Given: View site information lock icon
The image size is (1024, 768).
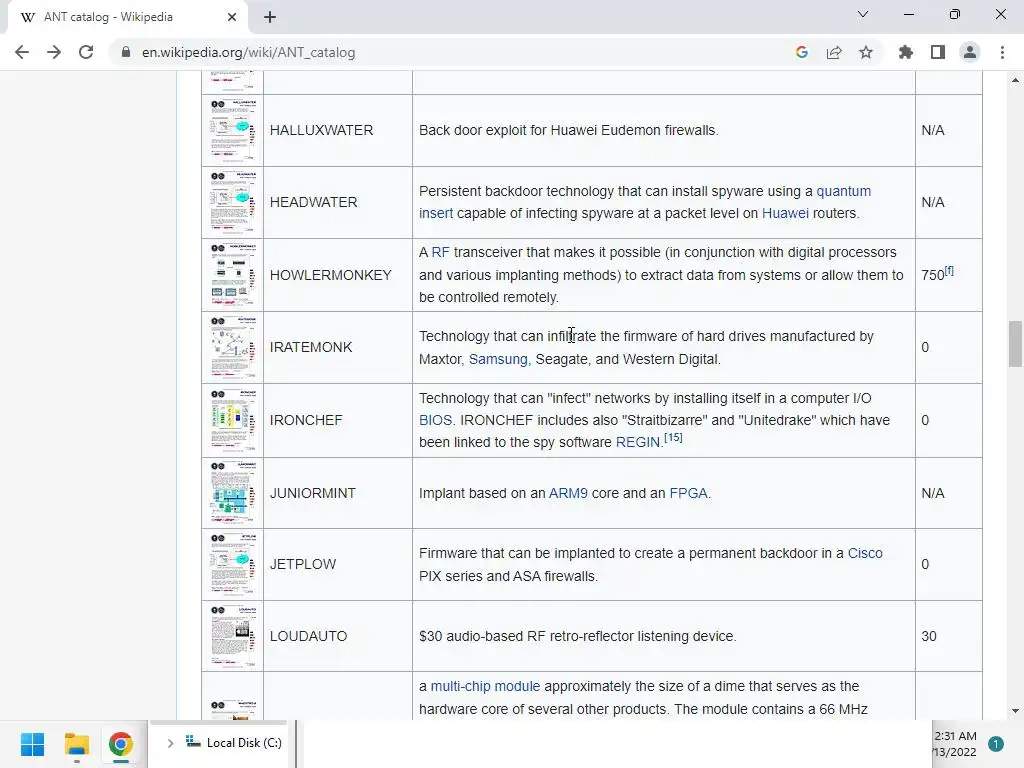Looking at the screenshot, I should point(126,52).
